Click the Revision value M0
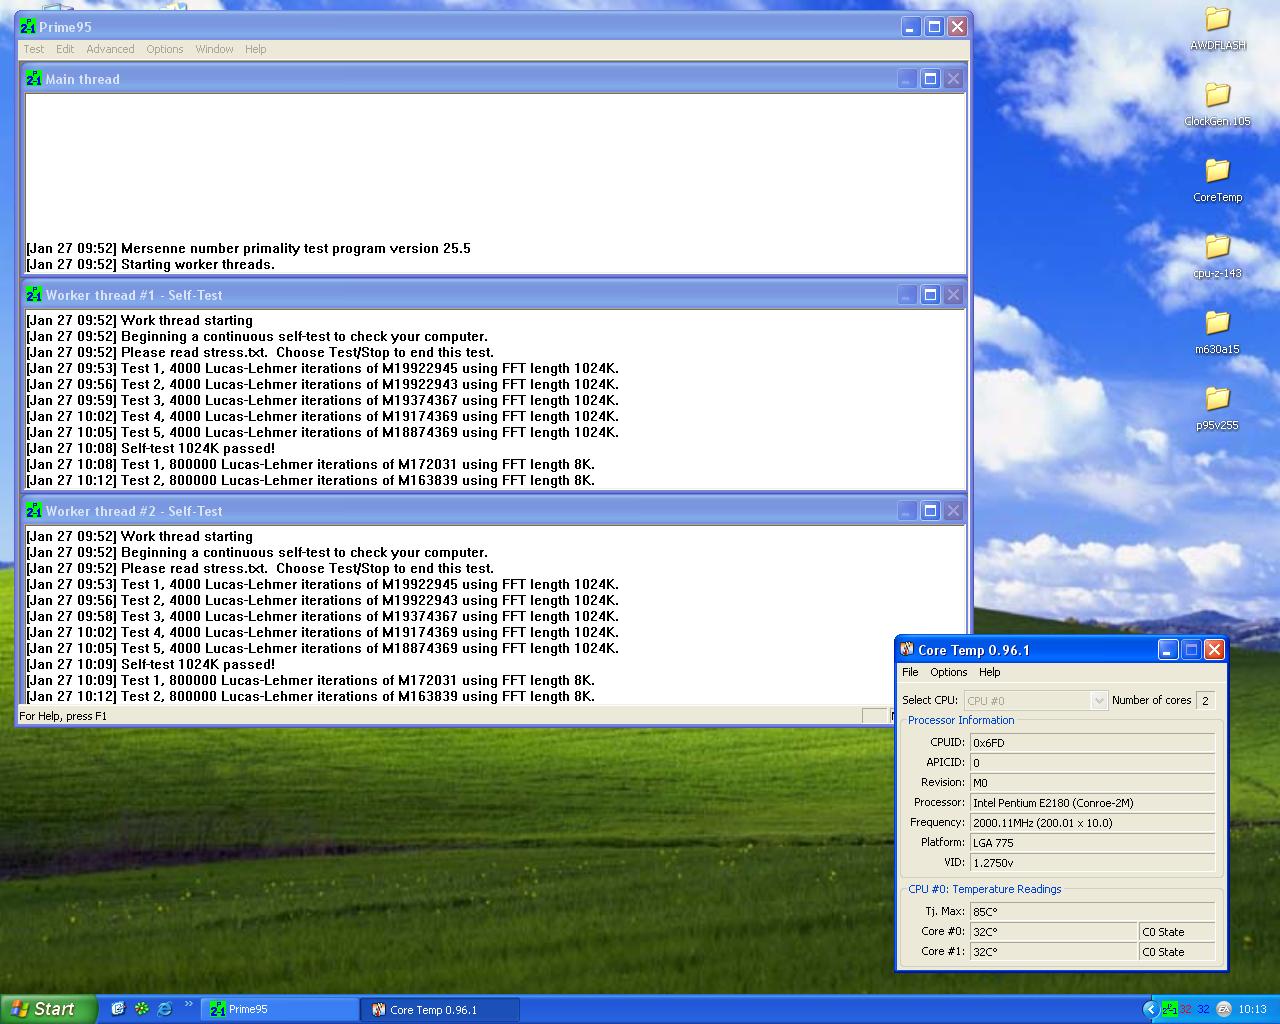Image resolution: width=1280 pixels, height=1024 pixels. 1092,783
